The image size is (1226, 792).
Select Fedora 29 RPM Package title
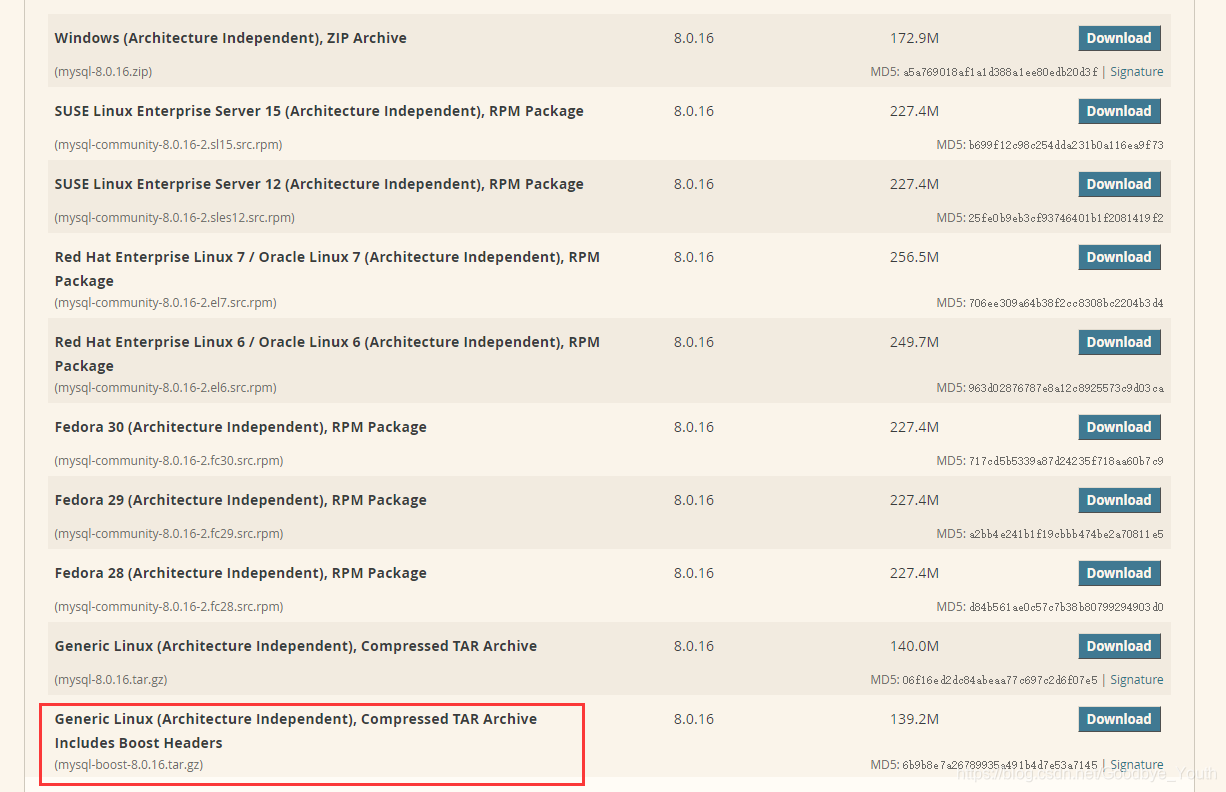pos(241,500)
